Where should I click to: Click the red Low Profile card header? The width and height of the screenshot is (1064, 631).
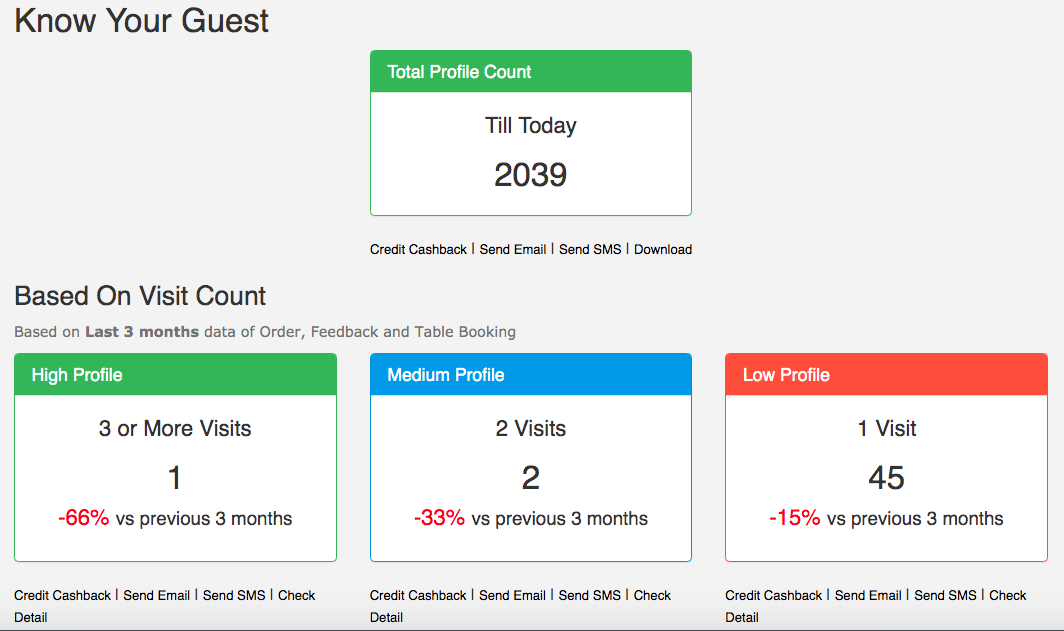pyautogui.click(x=886, y=375)
